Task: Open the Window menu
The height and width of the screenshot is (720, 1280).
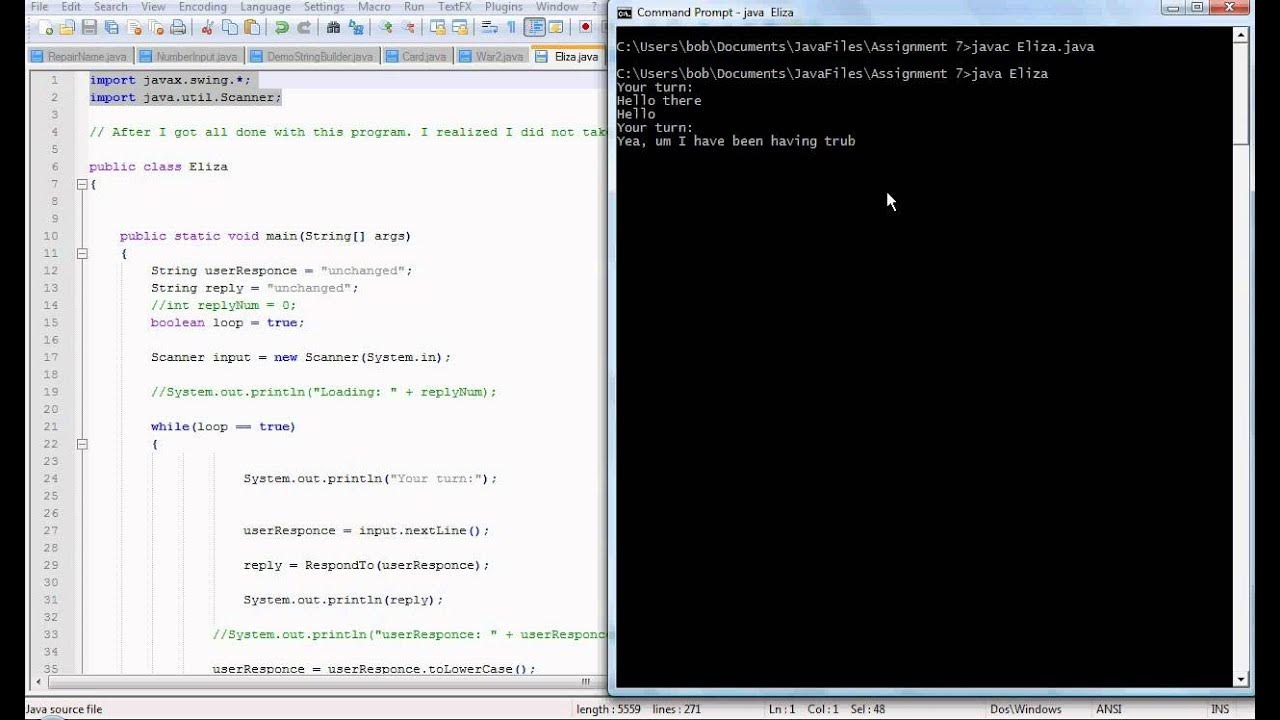Action: [x=557, y=7]
